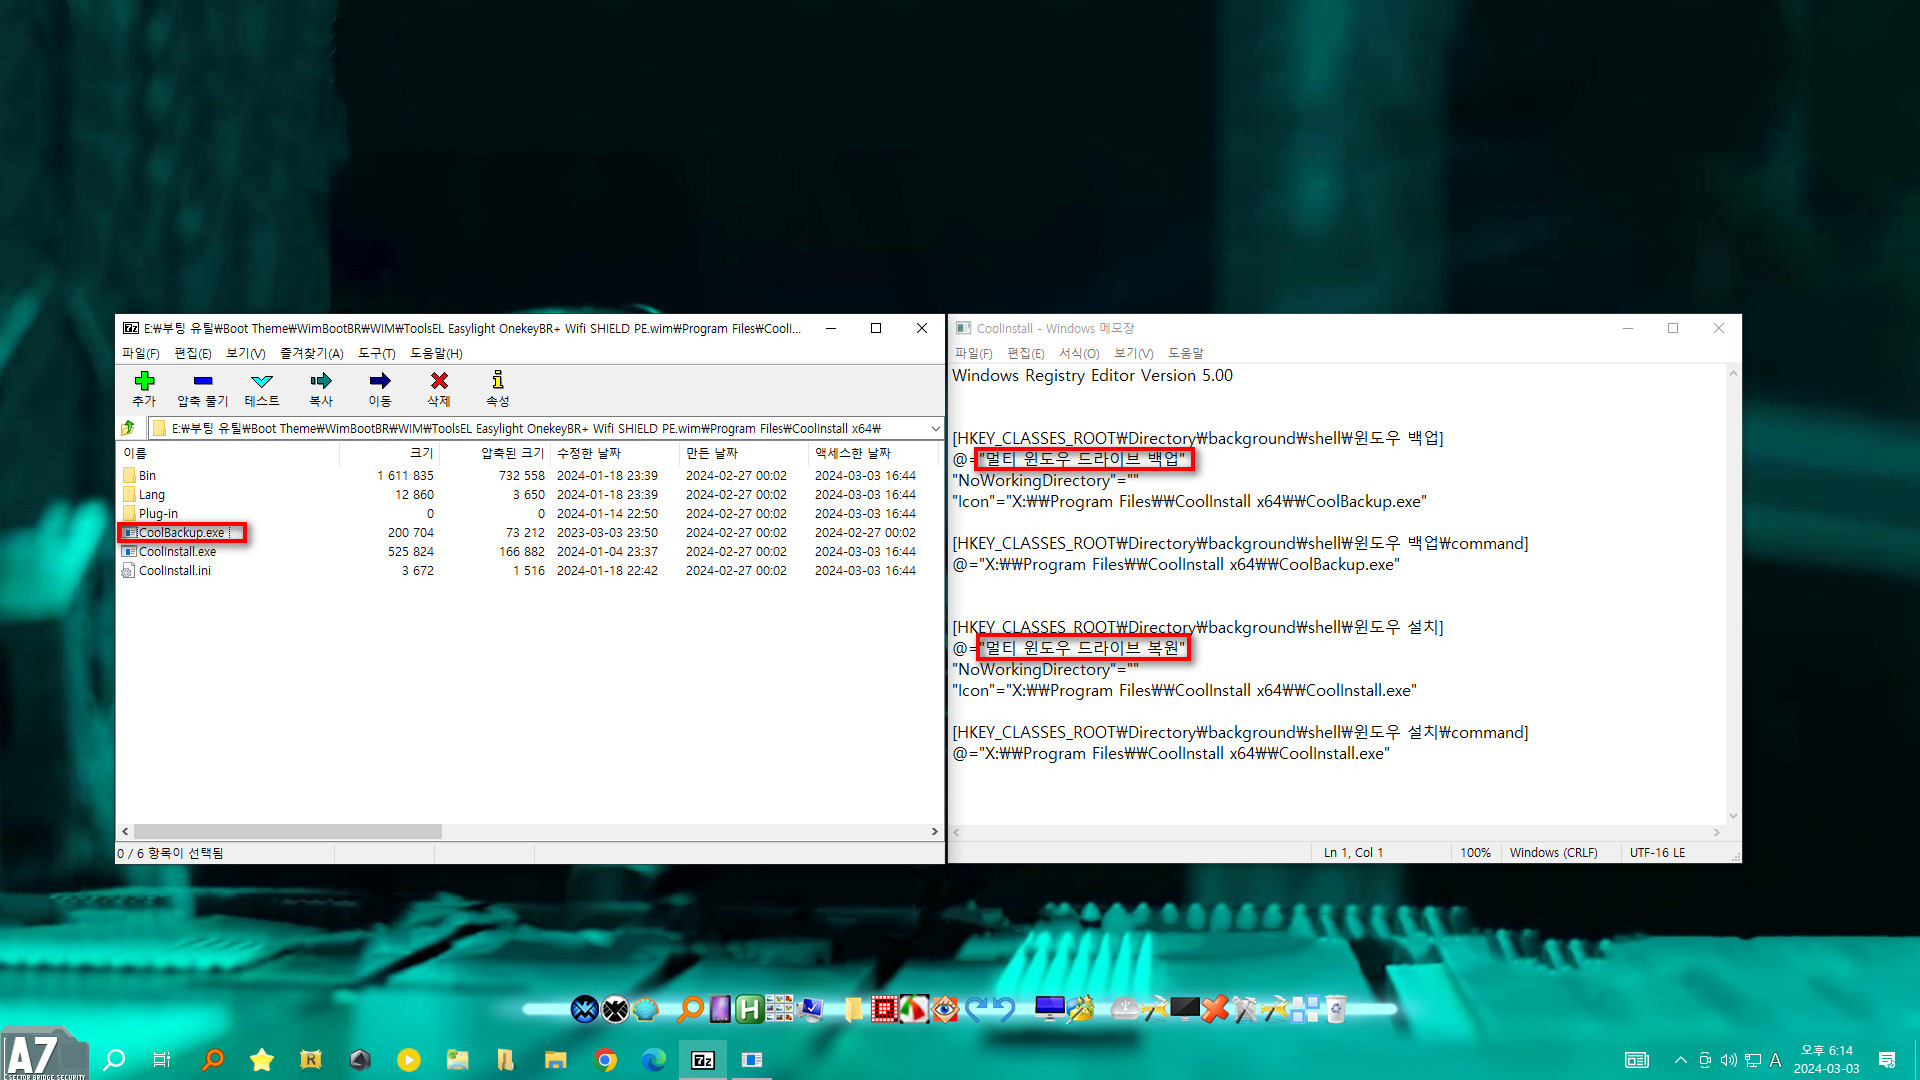Click the 7-Zip address path field

pos(538,429)
